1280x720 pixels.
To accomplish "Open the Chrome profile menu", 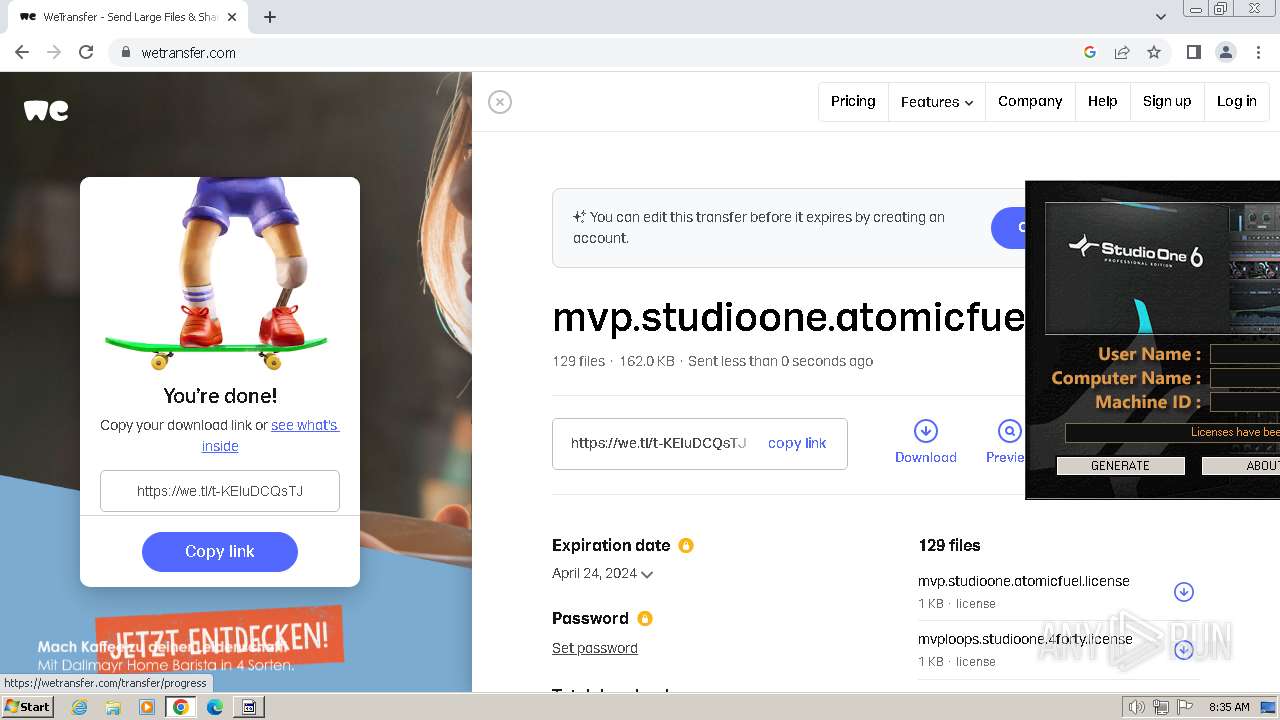I will point(1226,52).
